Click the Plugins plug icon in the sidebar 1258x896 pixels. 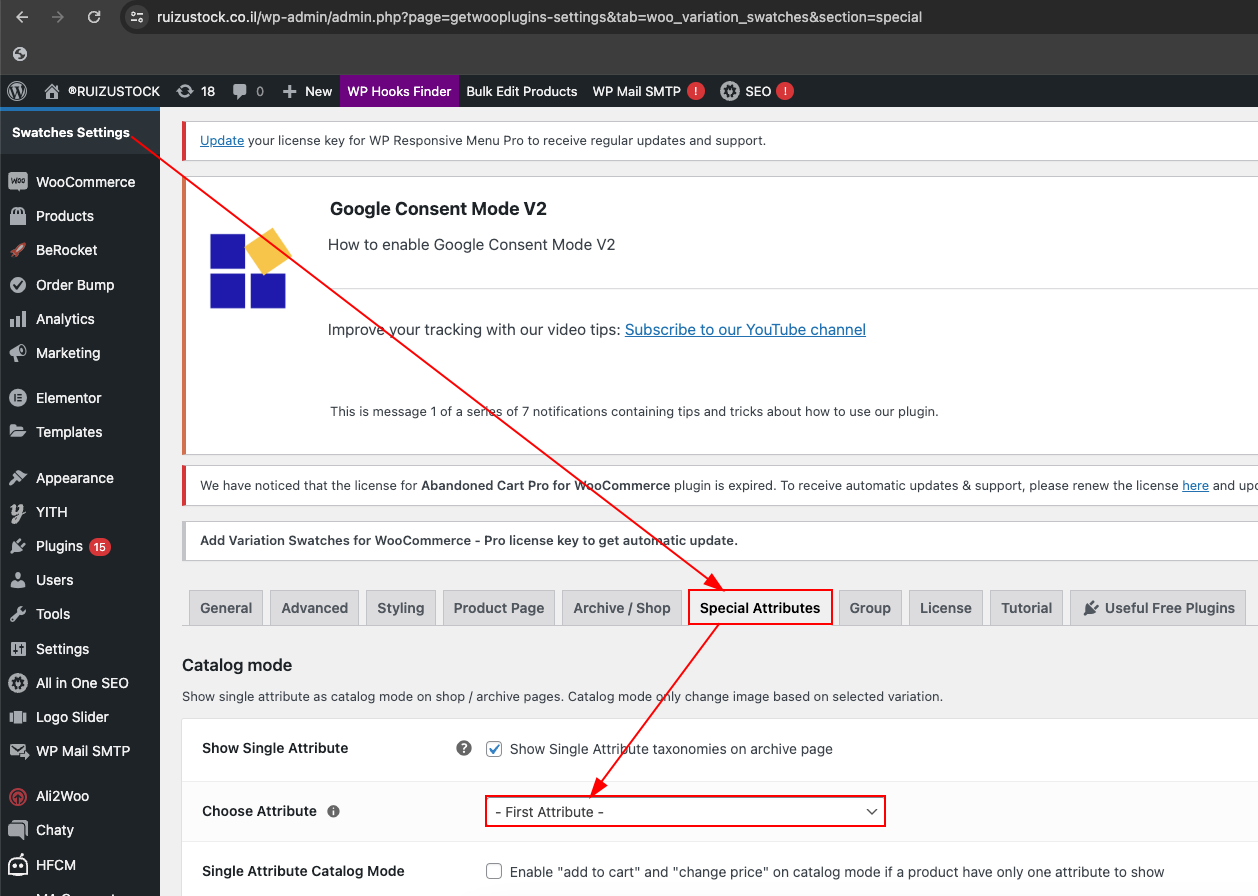(17, 546)
